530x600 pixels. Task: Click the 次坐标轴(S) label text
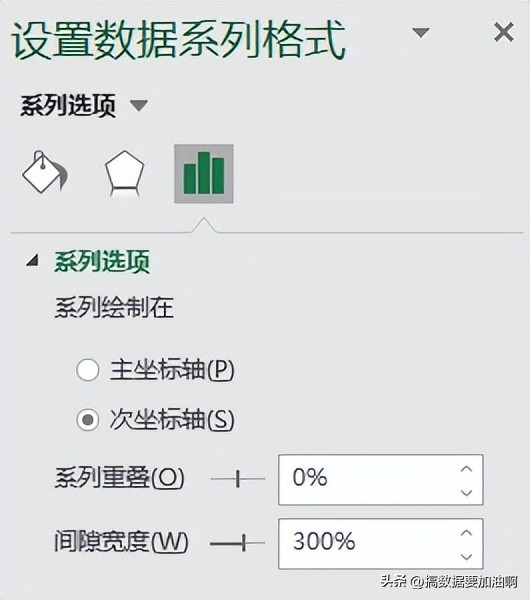[x=172, y=419]
